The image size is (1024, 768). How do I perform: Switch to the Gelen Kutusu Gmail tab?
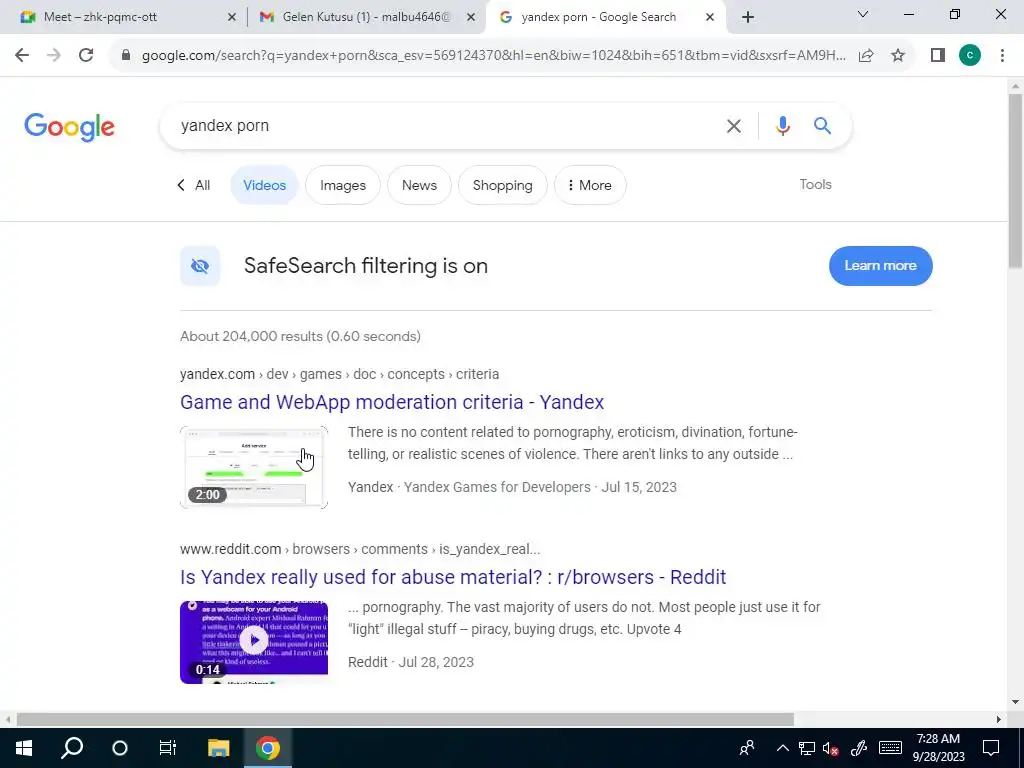[366, 18]
